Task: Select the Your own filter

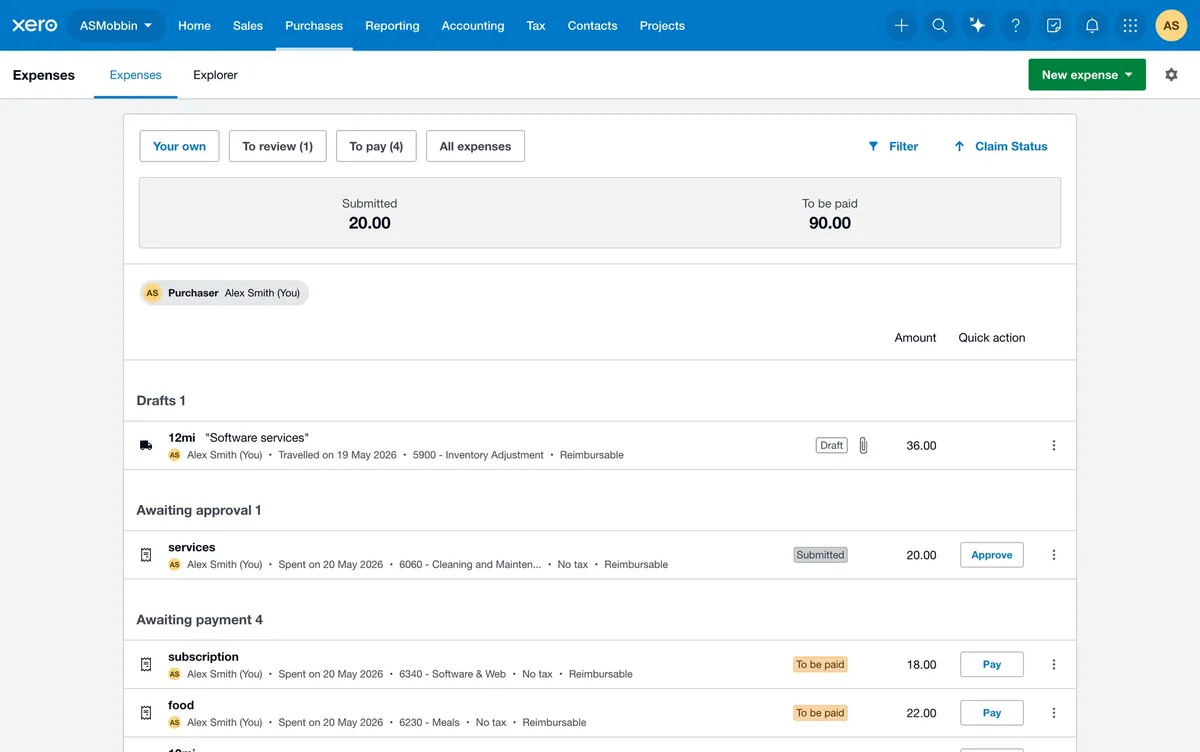Action: [180, 146]
